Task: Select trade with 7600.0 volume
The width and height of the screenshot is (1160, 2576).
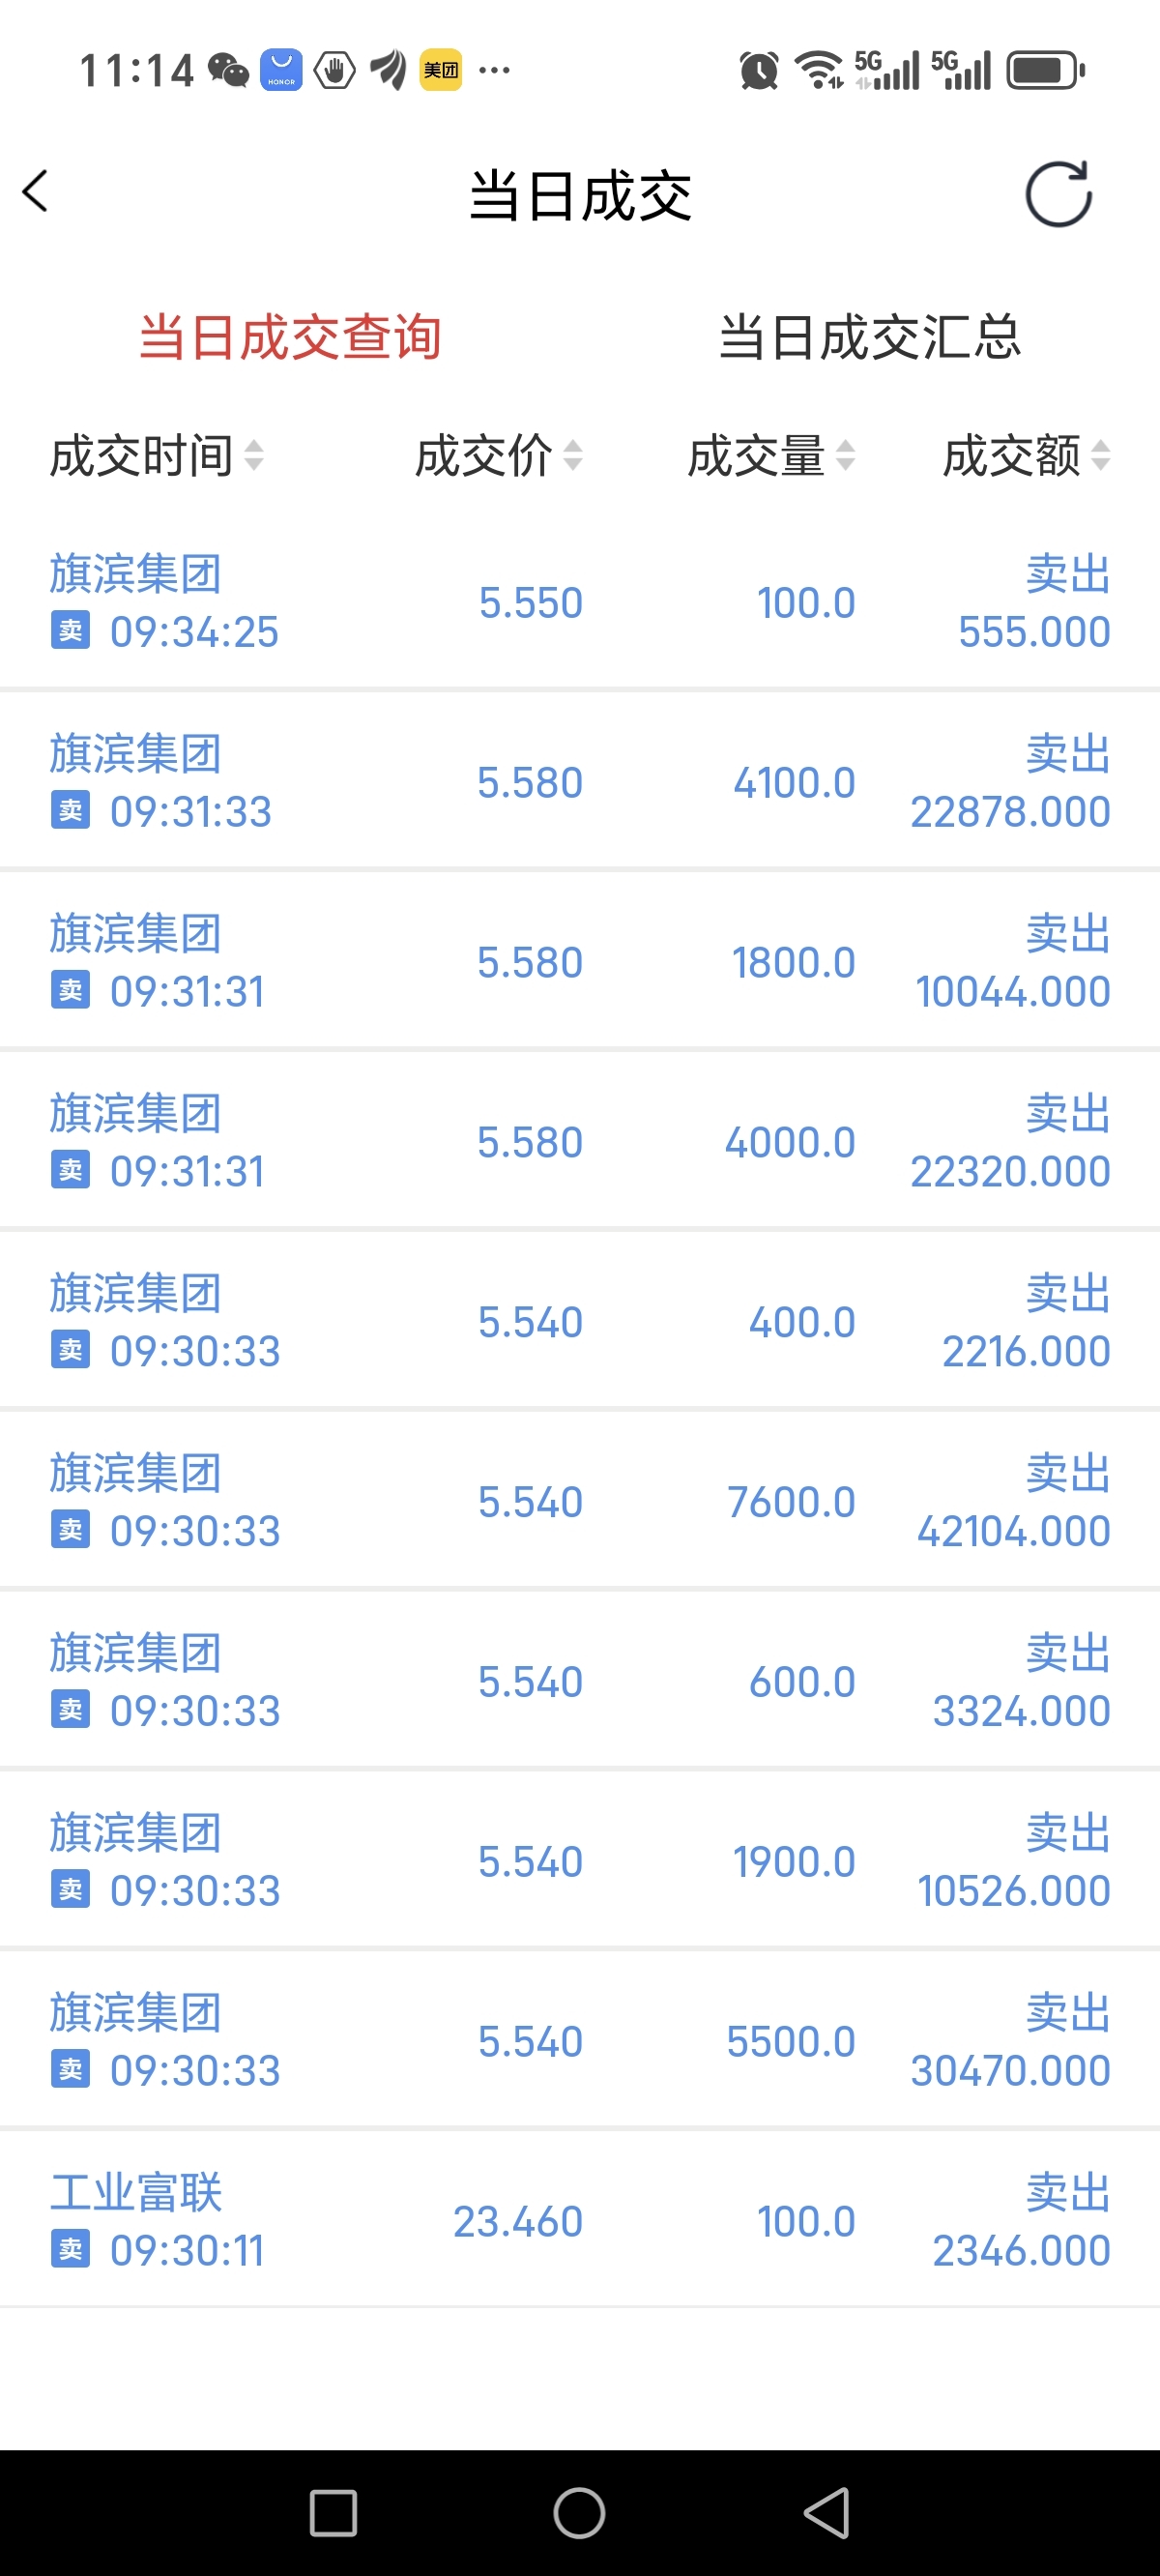Action: coord(580,1501)
